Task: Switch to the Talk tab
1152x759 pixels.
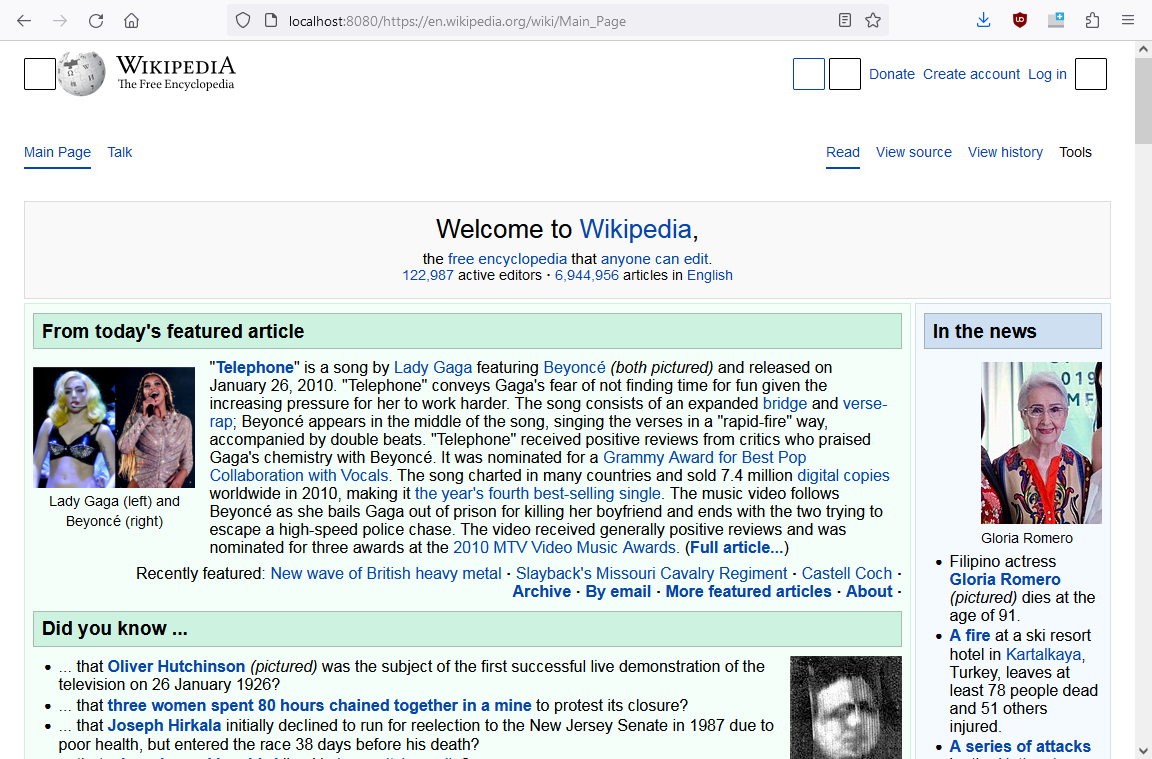Action: click(120, 152)
